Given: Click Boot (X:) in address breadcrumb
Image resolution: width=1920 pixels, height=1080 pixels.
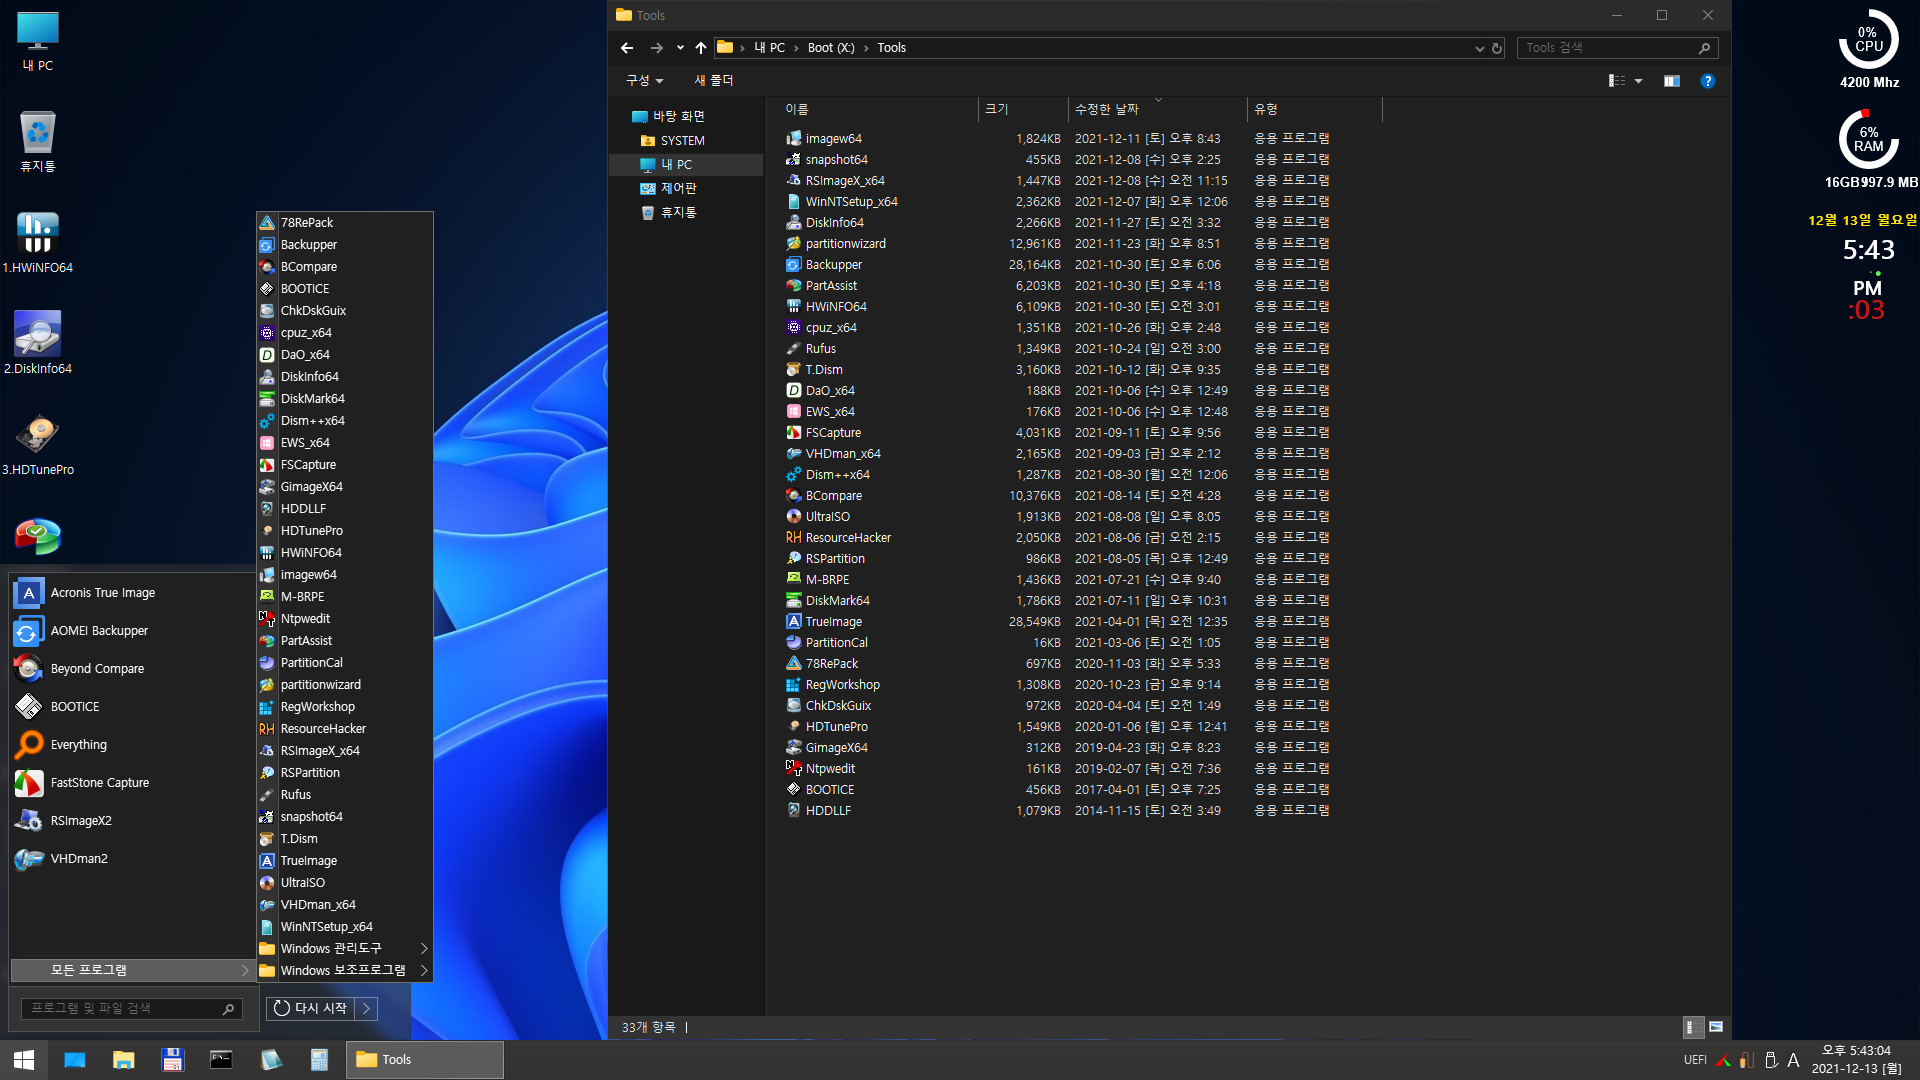Looking at the screenshot, I should (x=831, y=48).
